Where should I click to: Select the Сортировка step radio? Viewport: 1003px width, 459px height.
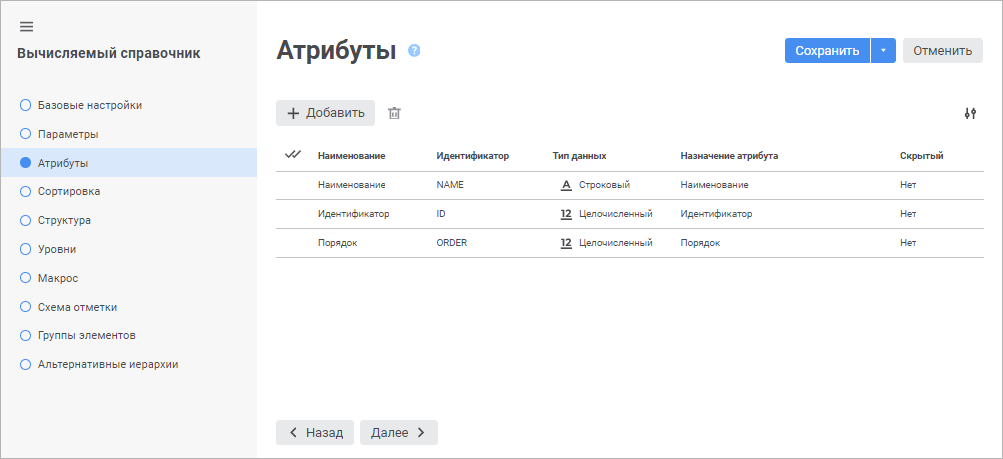point(26,191)
